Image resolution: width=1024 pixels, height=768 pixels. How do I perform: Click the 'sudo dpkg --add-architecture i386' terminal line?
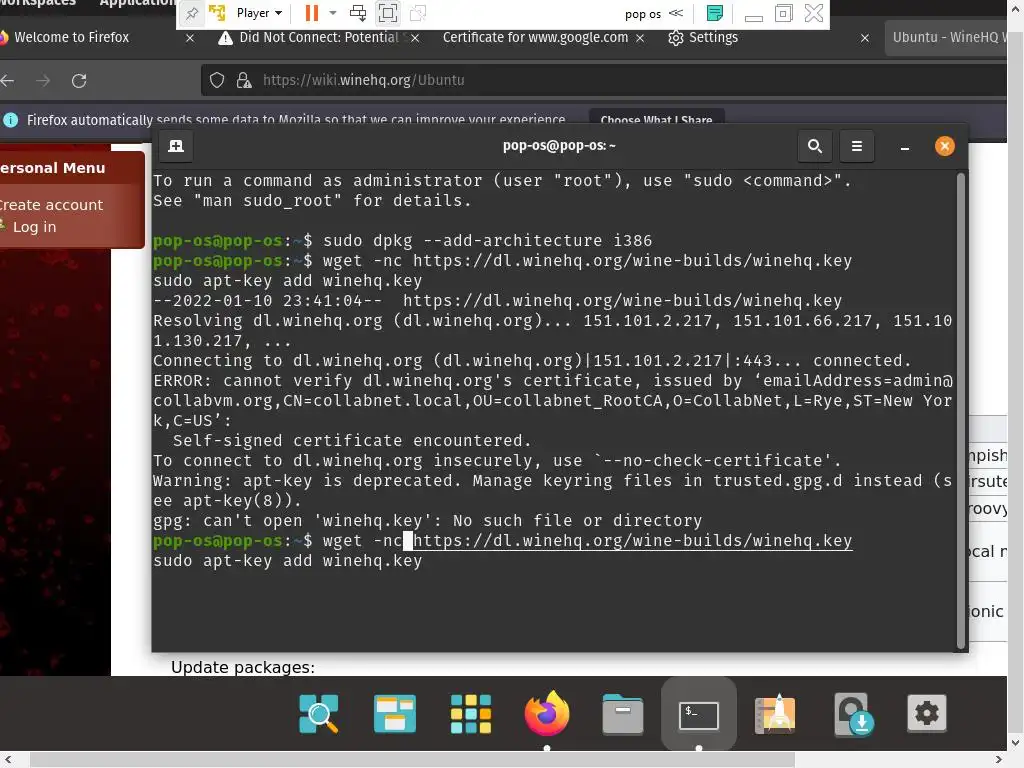[x=488, y=240]
